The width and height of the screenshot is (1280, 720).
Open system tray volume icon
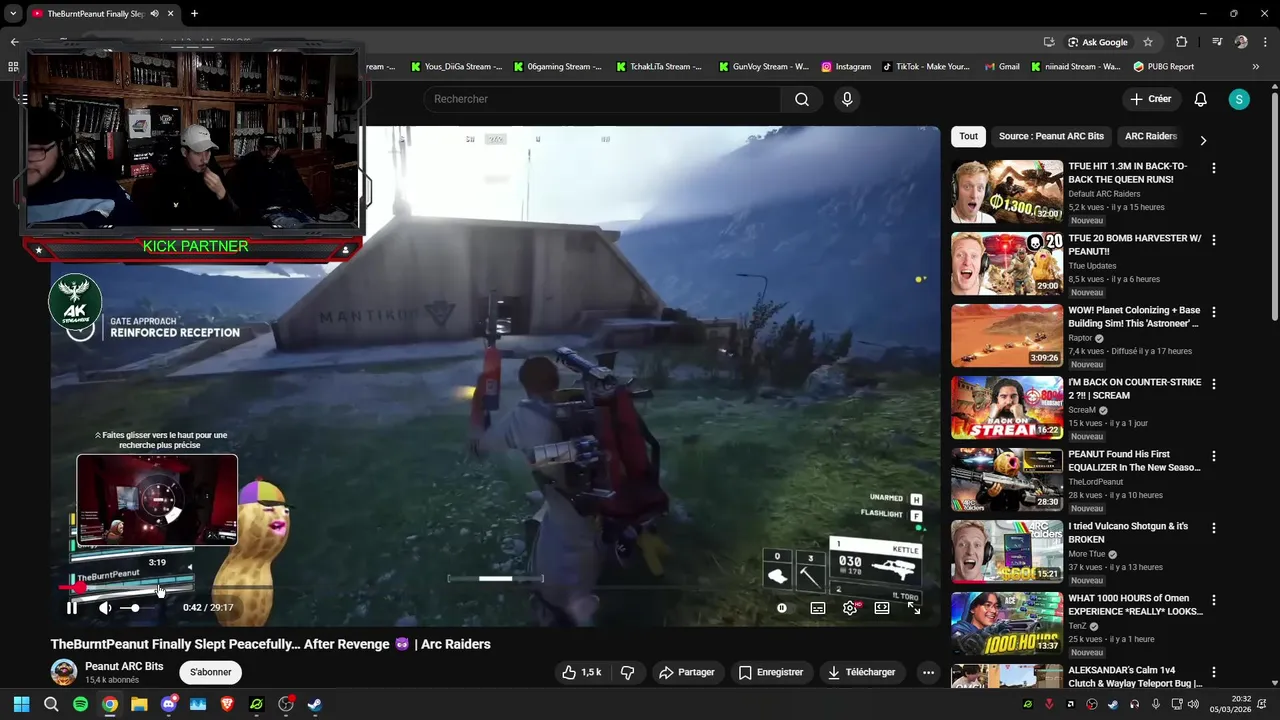click(x=1193, y=704)
